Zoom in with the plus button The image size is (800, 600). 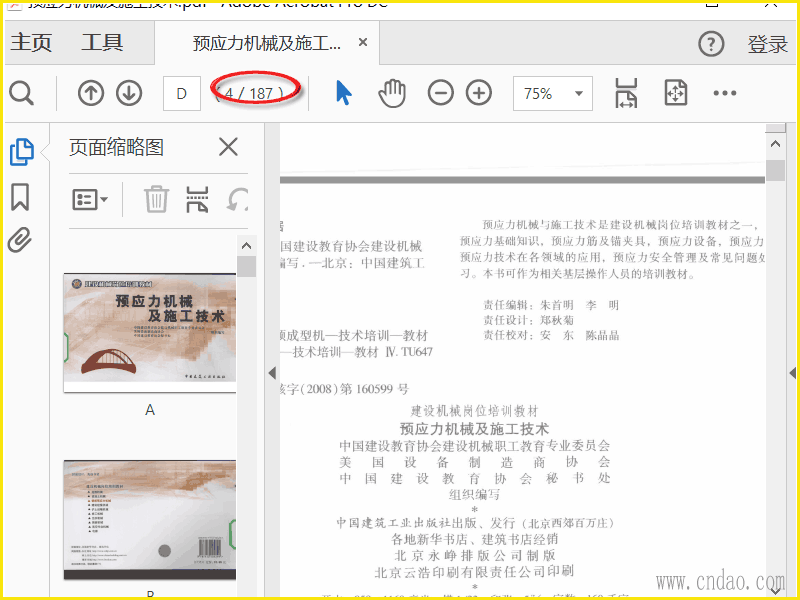point(479,93)
